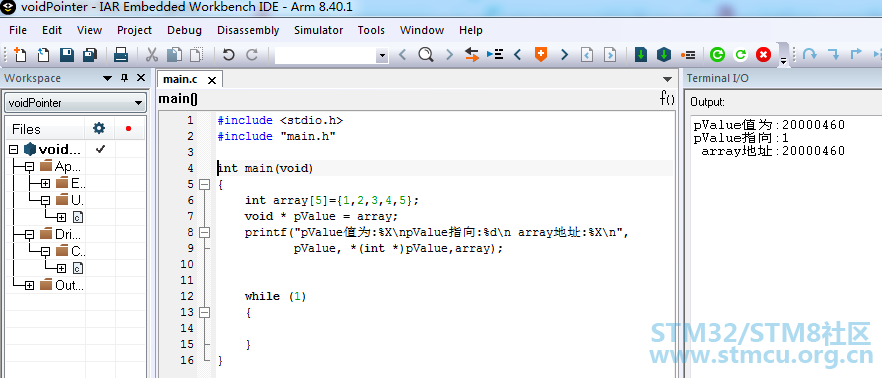Open the voidPointer configuration dropdown
The width and height of the screenshot is (882, 378).
pos(138,103)
